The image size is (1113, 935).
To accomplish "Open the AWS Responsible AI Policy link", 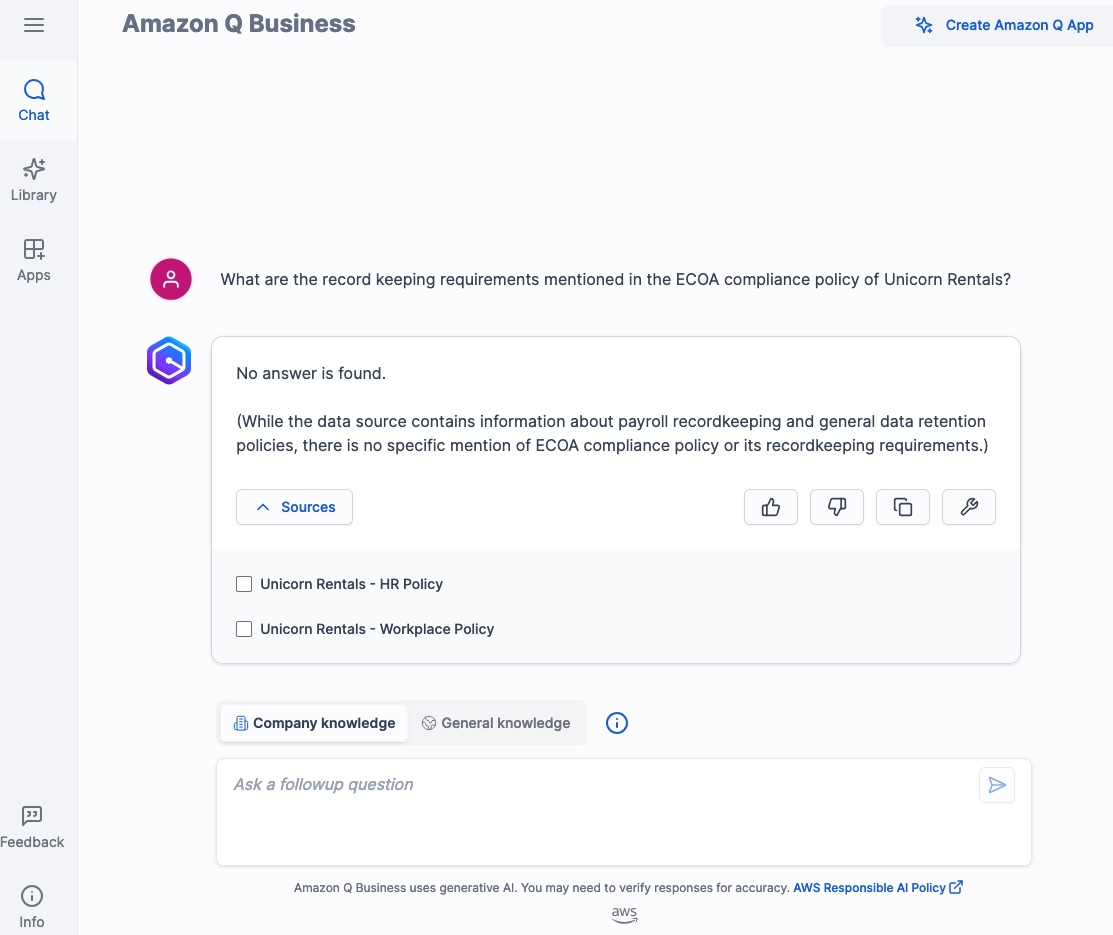I will click(x=869, y=887).
